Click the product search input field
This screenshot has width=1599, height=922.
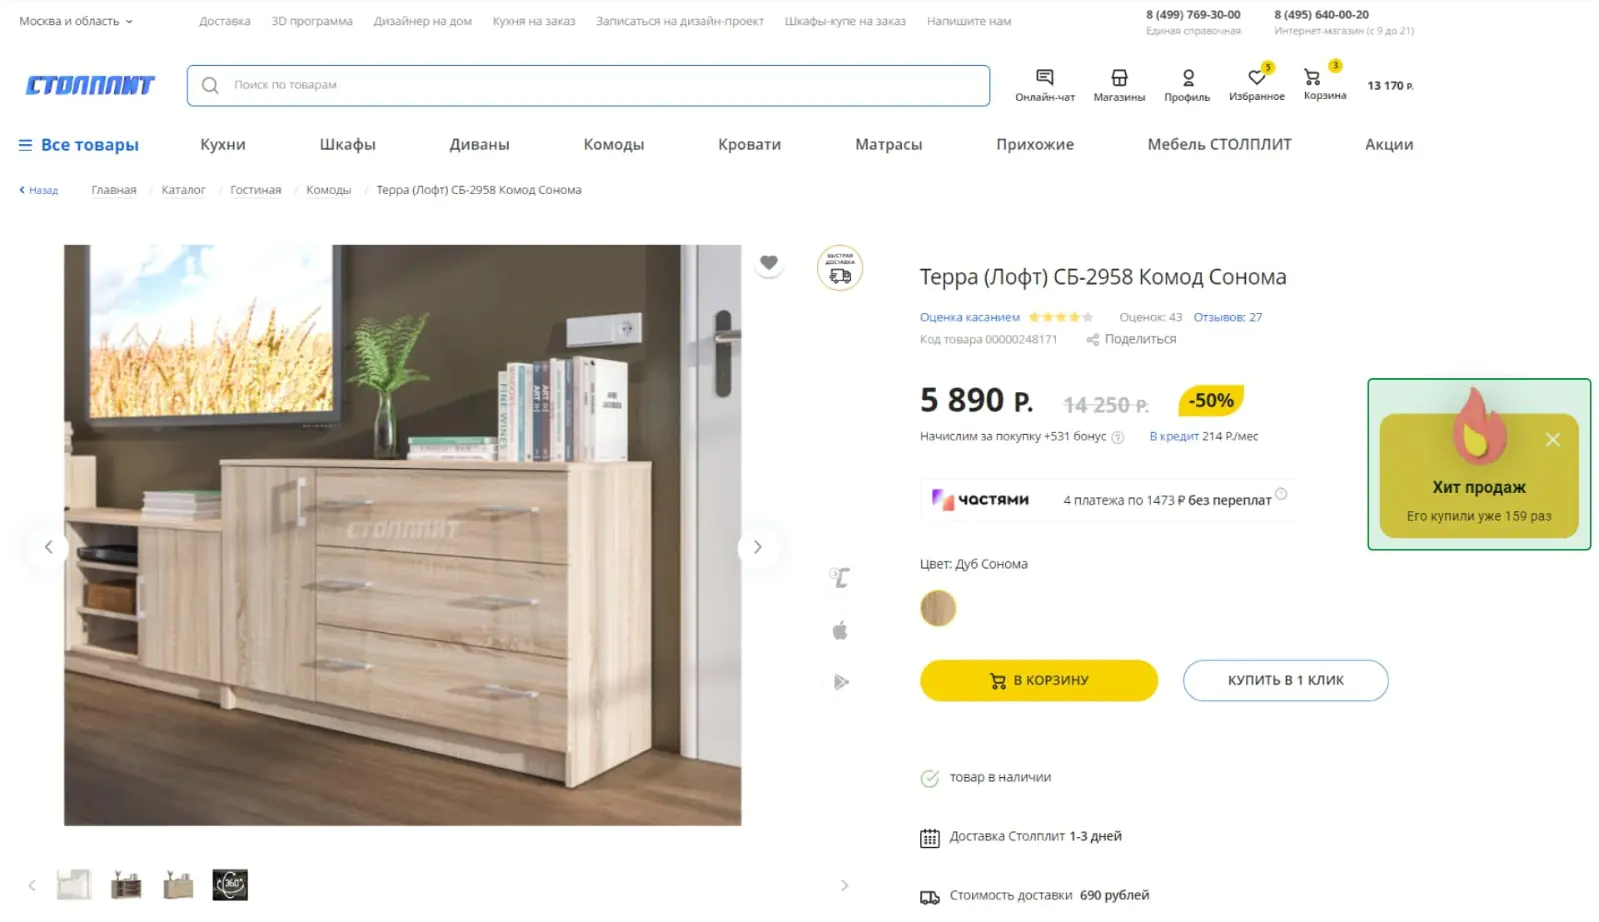tap(588, 85)
